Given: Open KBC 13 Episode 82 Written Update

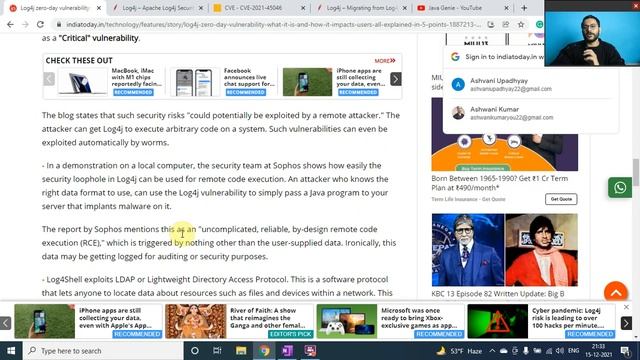Looking at the screenshot, I should (x=498, y=293).
